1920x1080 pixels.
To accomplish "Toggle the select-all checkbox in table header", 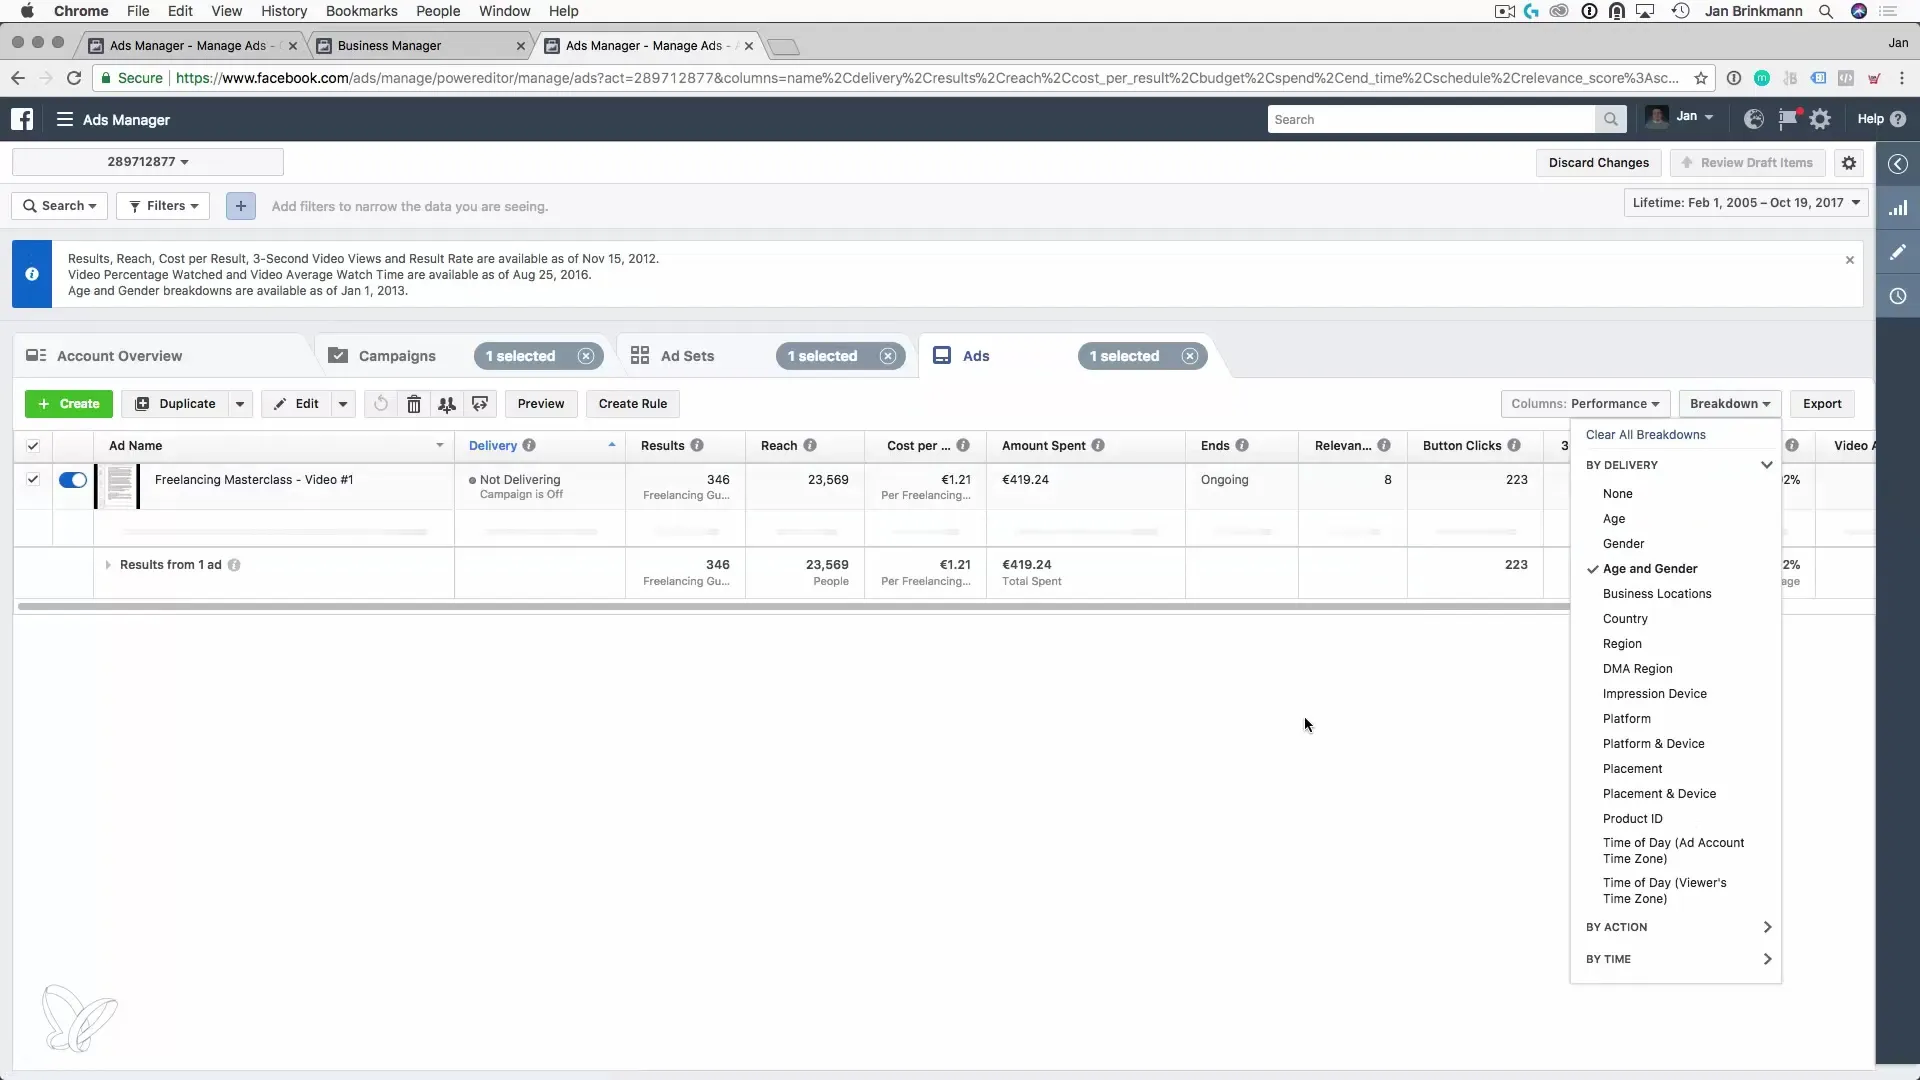I will (33, 446).
